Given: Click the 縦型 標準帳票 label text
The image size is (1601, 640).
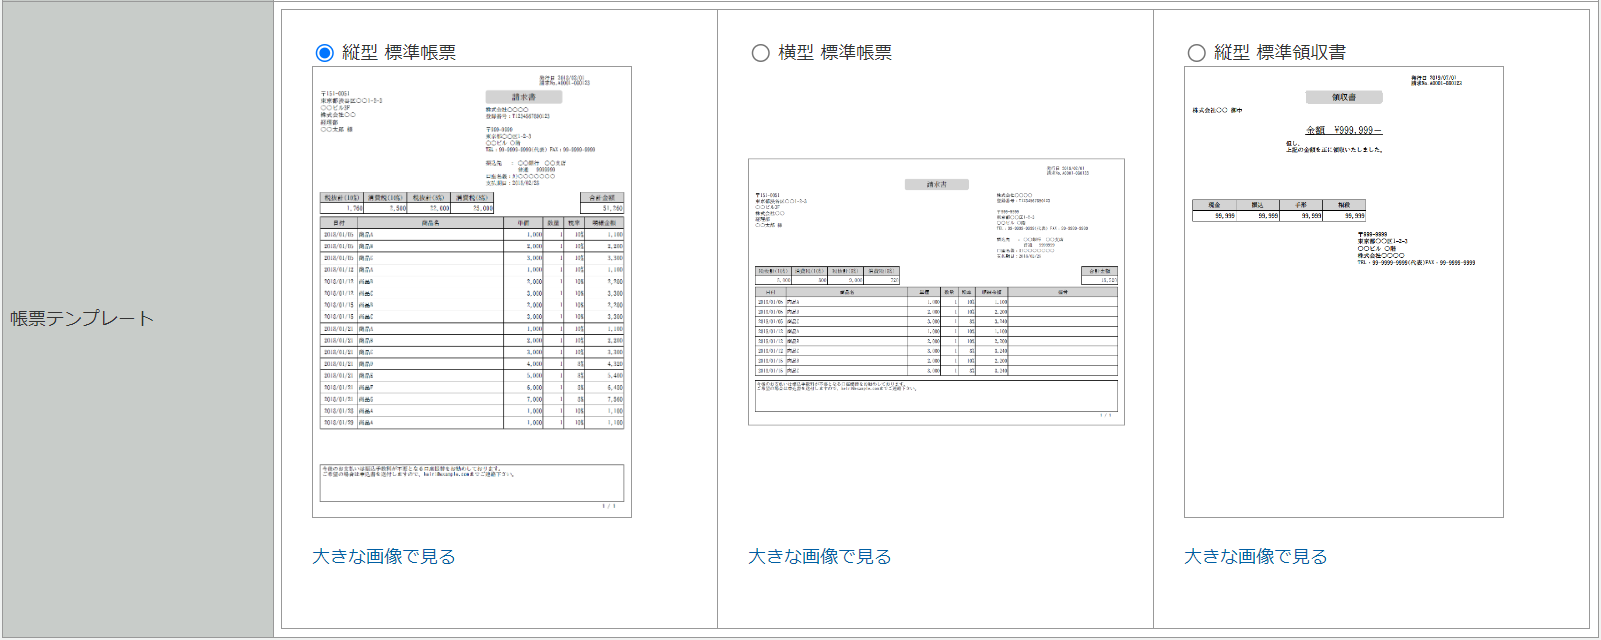Looking at the screenshot, I should point(399,53).
